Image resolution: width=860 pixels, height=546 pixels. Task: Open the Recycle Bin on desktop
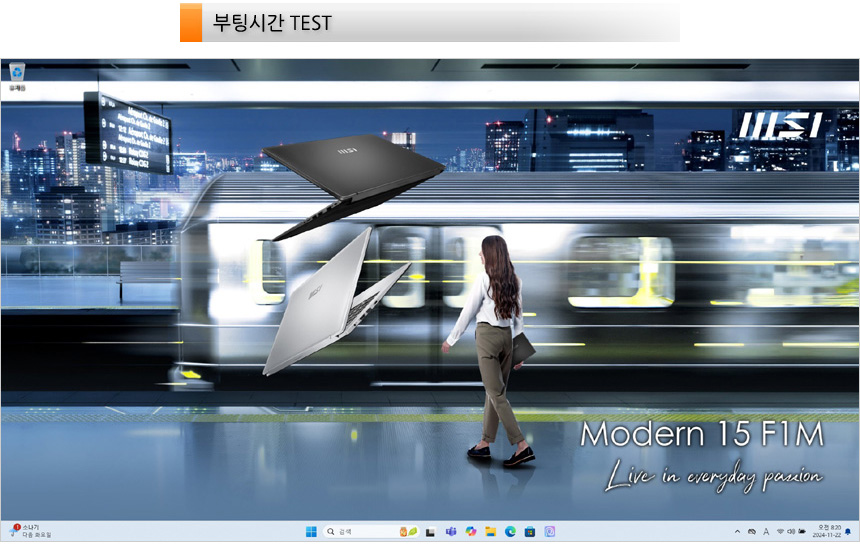(17, 72)
